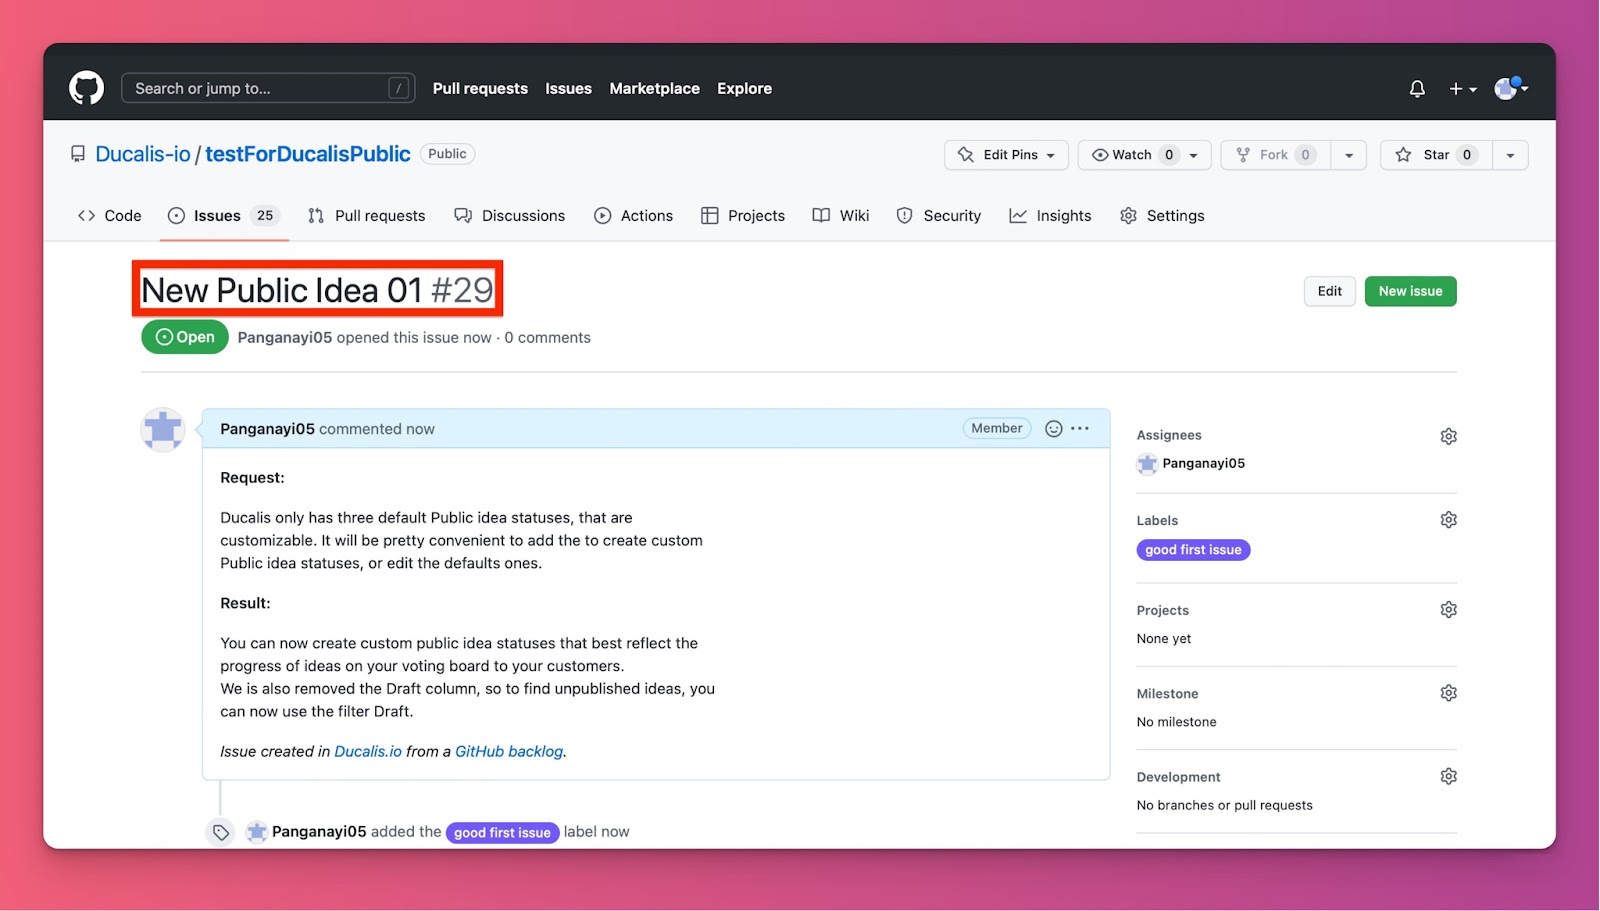The height and width of the screenshot is (911, 1600).
Task: Click good first issue label in timeline
Action: pos(502,832)
